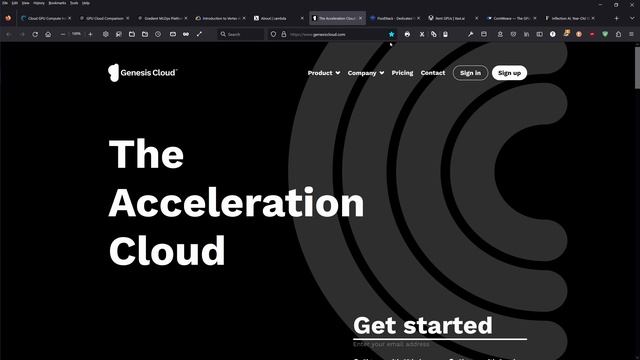Click the page vertical scrollbar
640x360 pixels.
tap(637, 67)
